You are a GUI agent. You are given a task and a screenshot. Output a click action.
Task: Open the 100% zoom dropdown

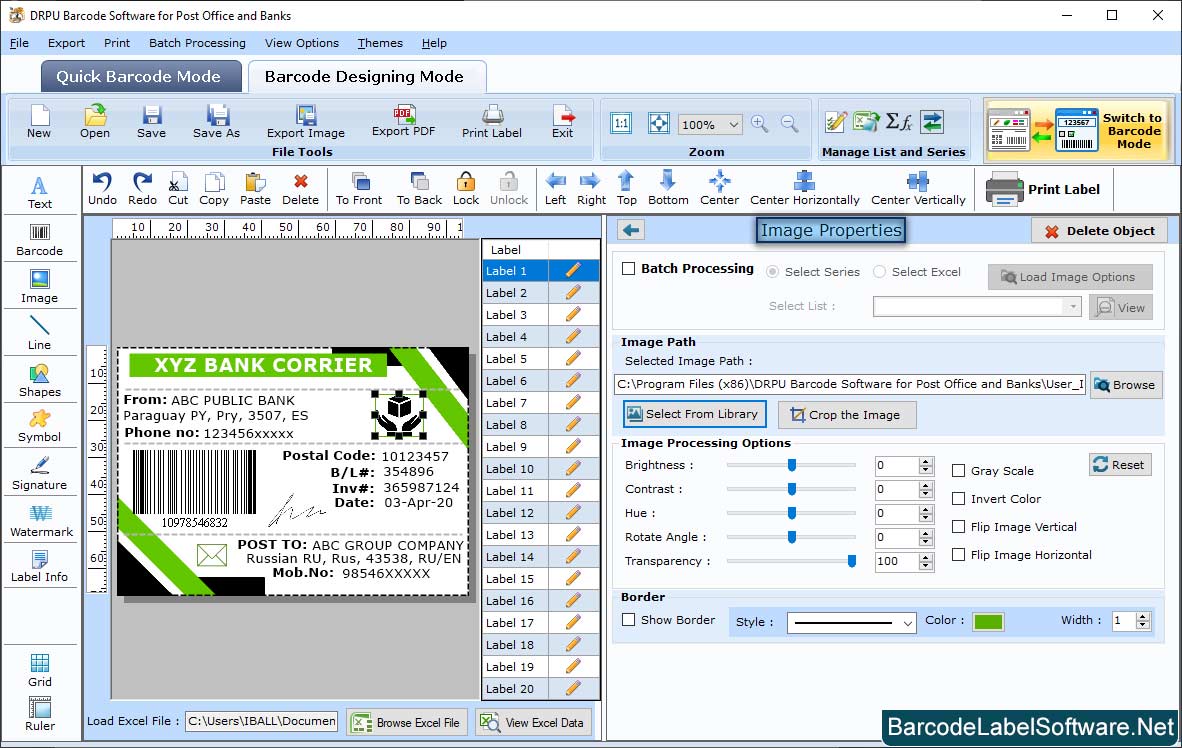click(710, 125)
